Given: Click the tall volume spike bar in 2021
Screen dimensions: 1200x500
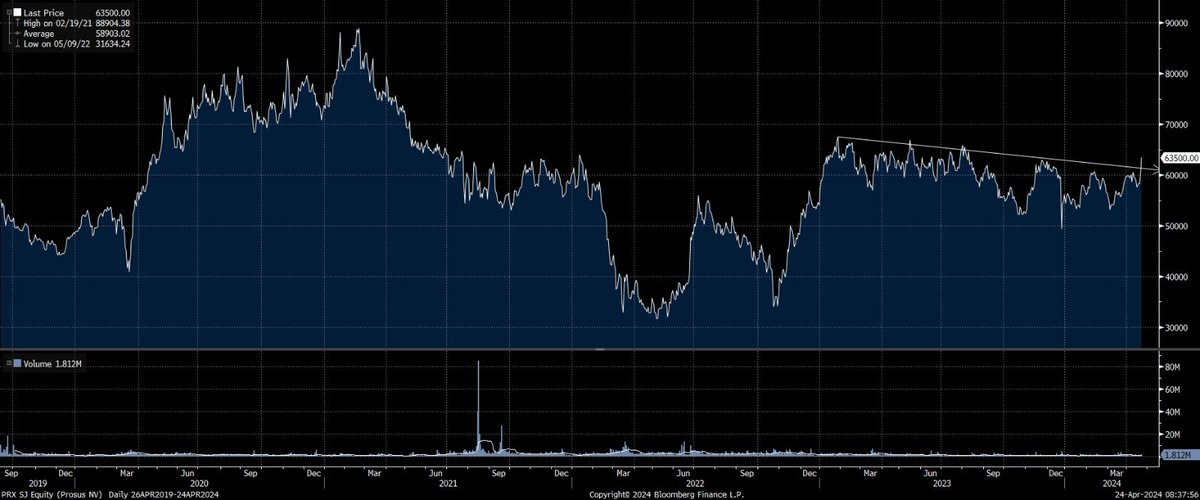Looking at the screenshot, I should [x=478, y=408].
